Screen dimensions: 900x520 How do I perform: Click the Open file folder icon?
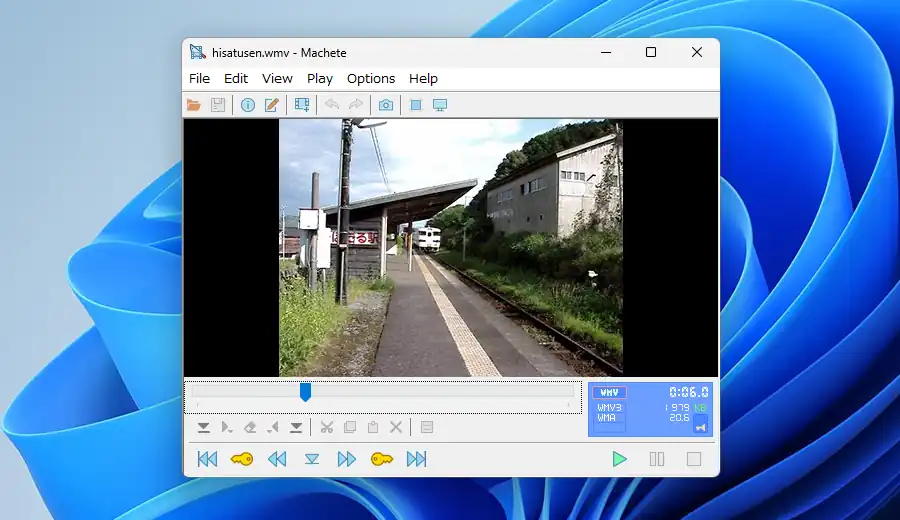click(194, 105)
